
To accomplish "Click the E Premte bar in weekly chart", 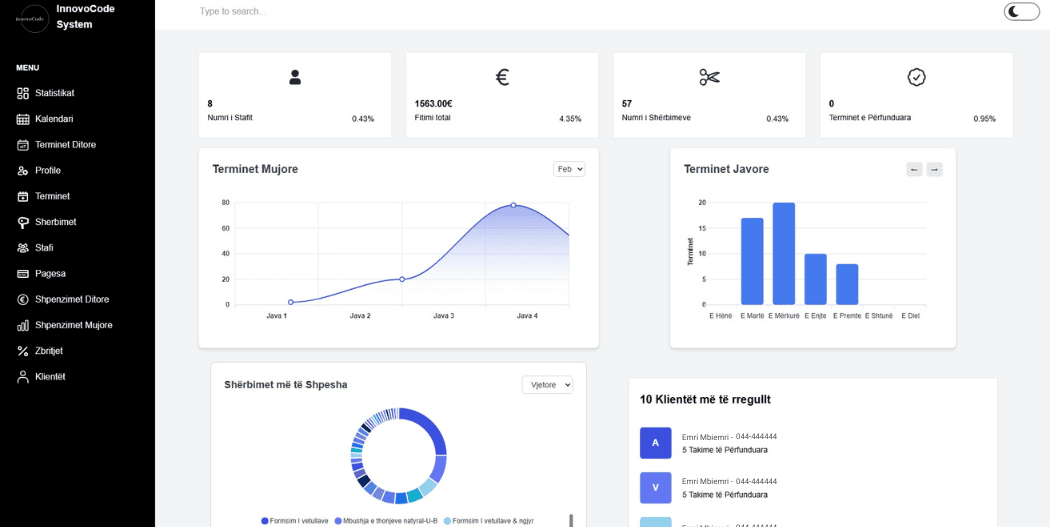I will coord(847,285).
